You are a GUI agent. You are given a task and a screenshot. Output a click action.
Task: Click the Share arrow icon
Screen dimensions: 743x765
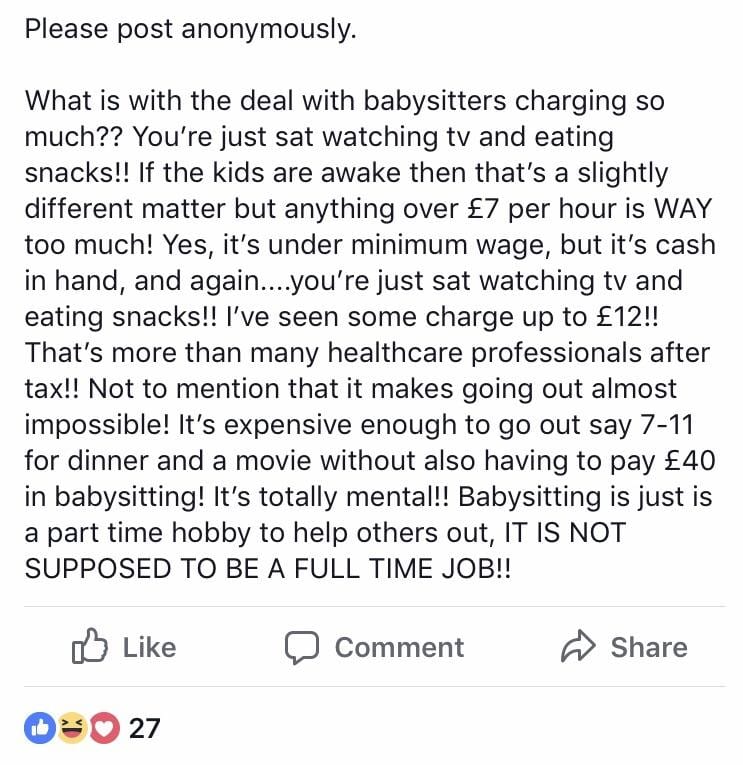click(x=578, y=645)
